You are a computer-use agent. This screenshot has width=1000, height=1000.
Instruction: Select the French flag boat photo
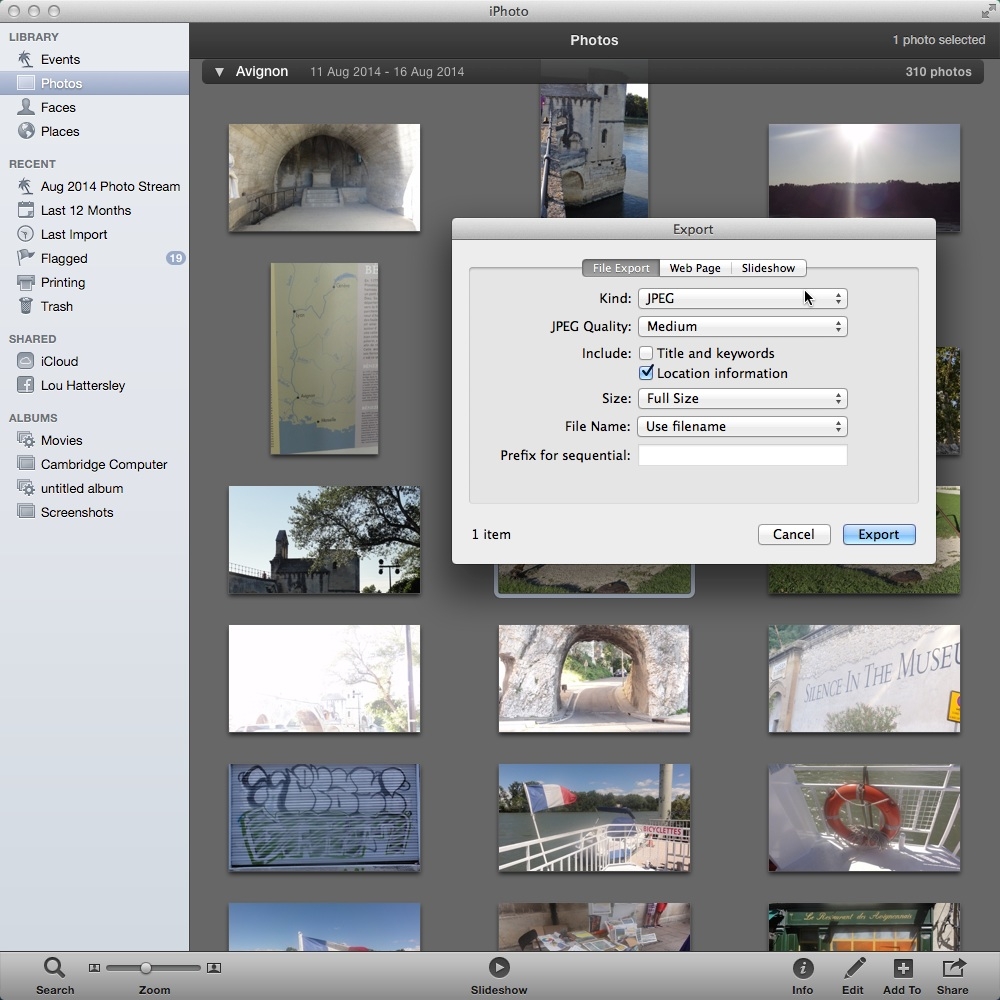(x=594, y=818)
